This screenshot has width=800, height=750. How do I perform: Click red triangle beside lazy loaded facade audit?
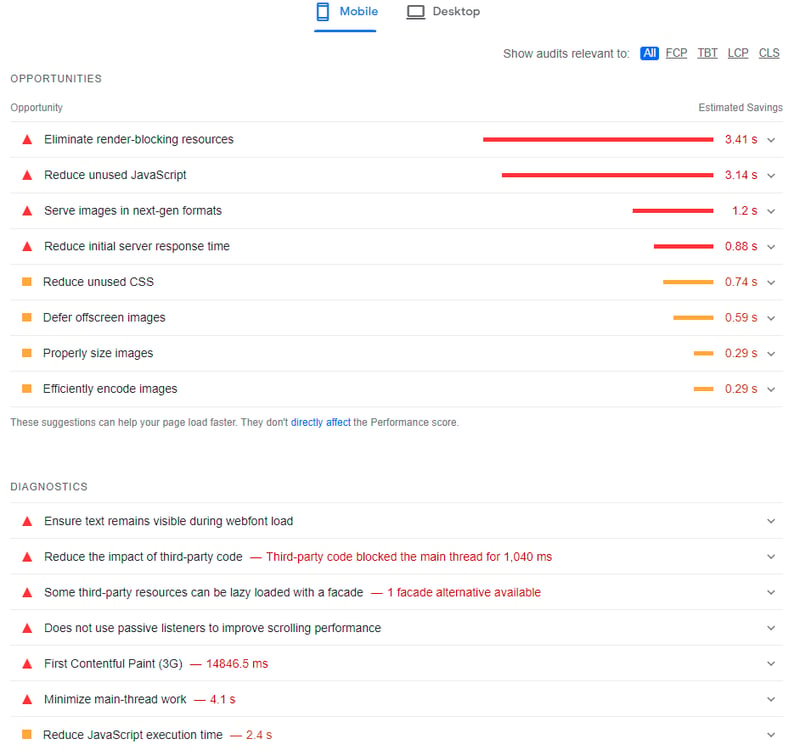pos(28,593)
